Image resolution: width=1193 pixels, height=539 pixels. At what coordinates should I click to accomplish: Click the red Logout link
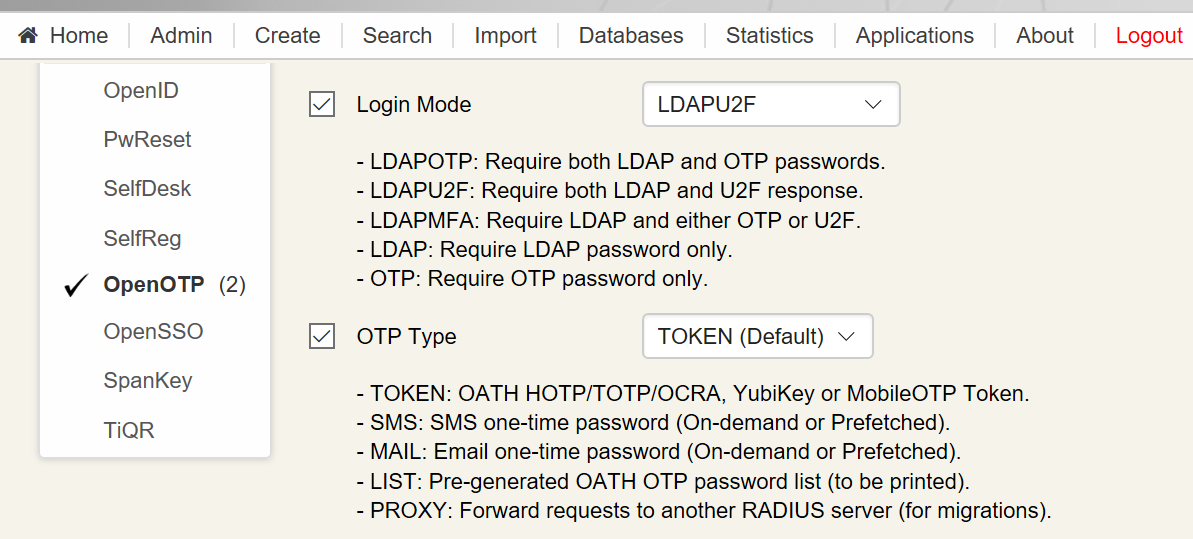[x=1149, y=36]
